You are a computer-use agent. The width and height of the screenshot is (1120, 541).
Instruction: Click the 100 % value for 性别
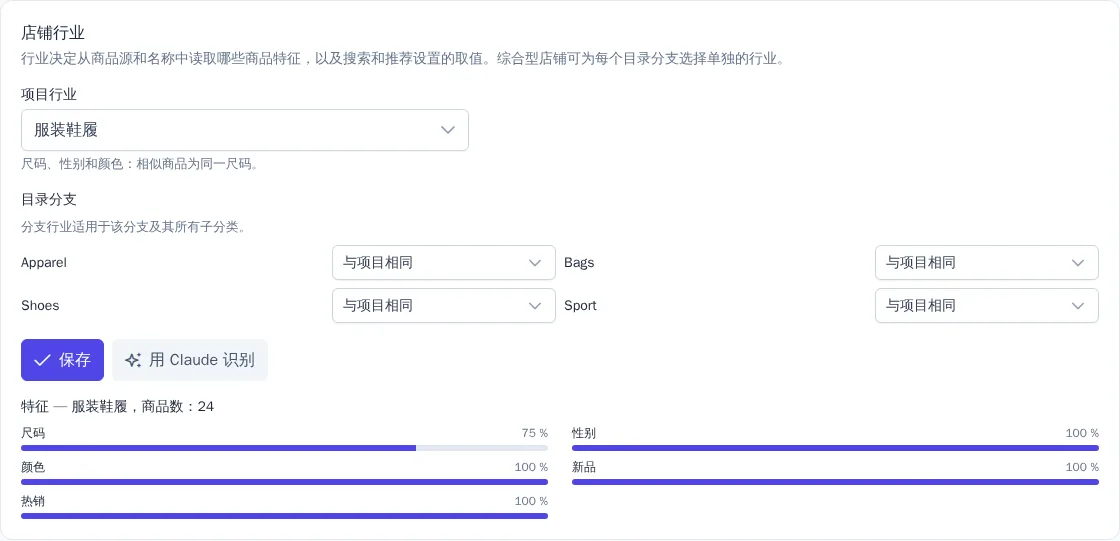[x=1082, y=433]
